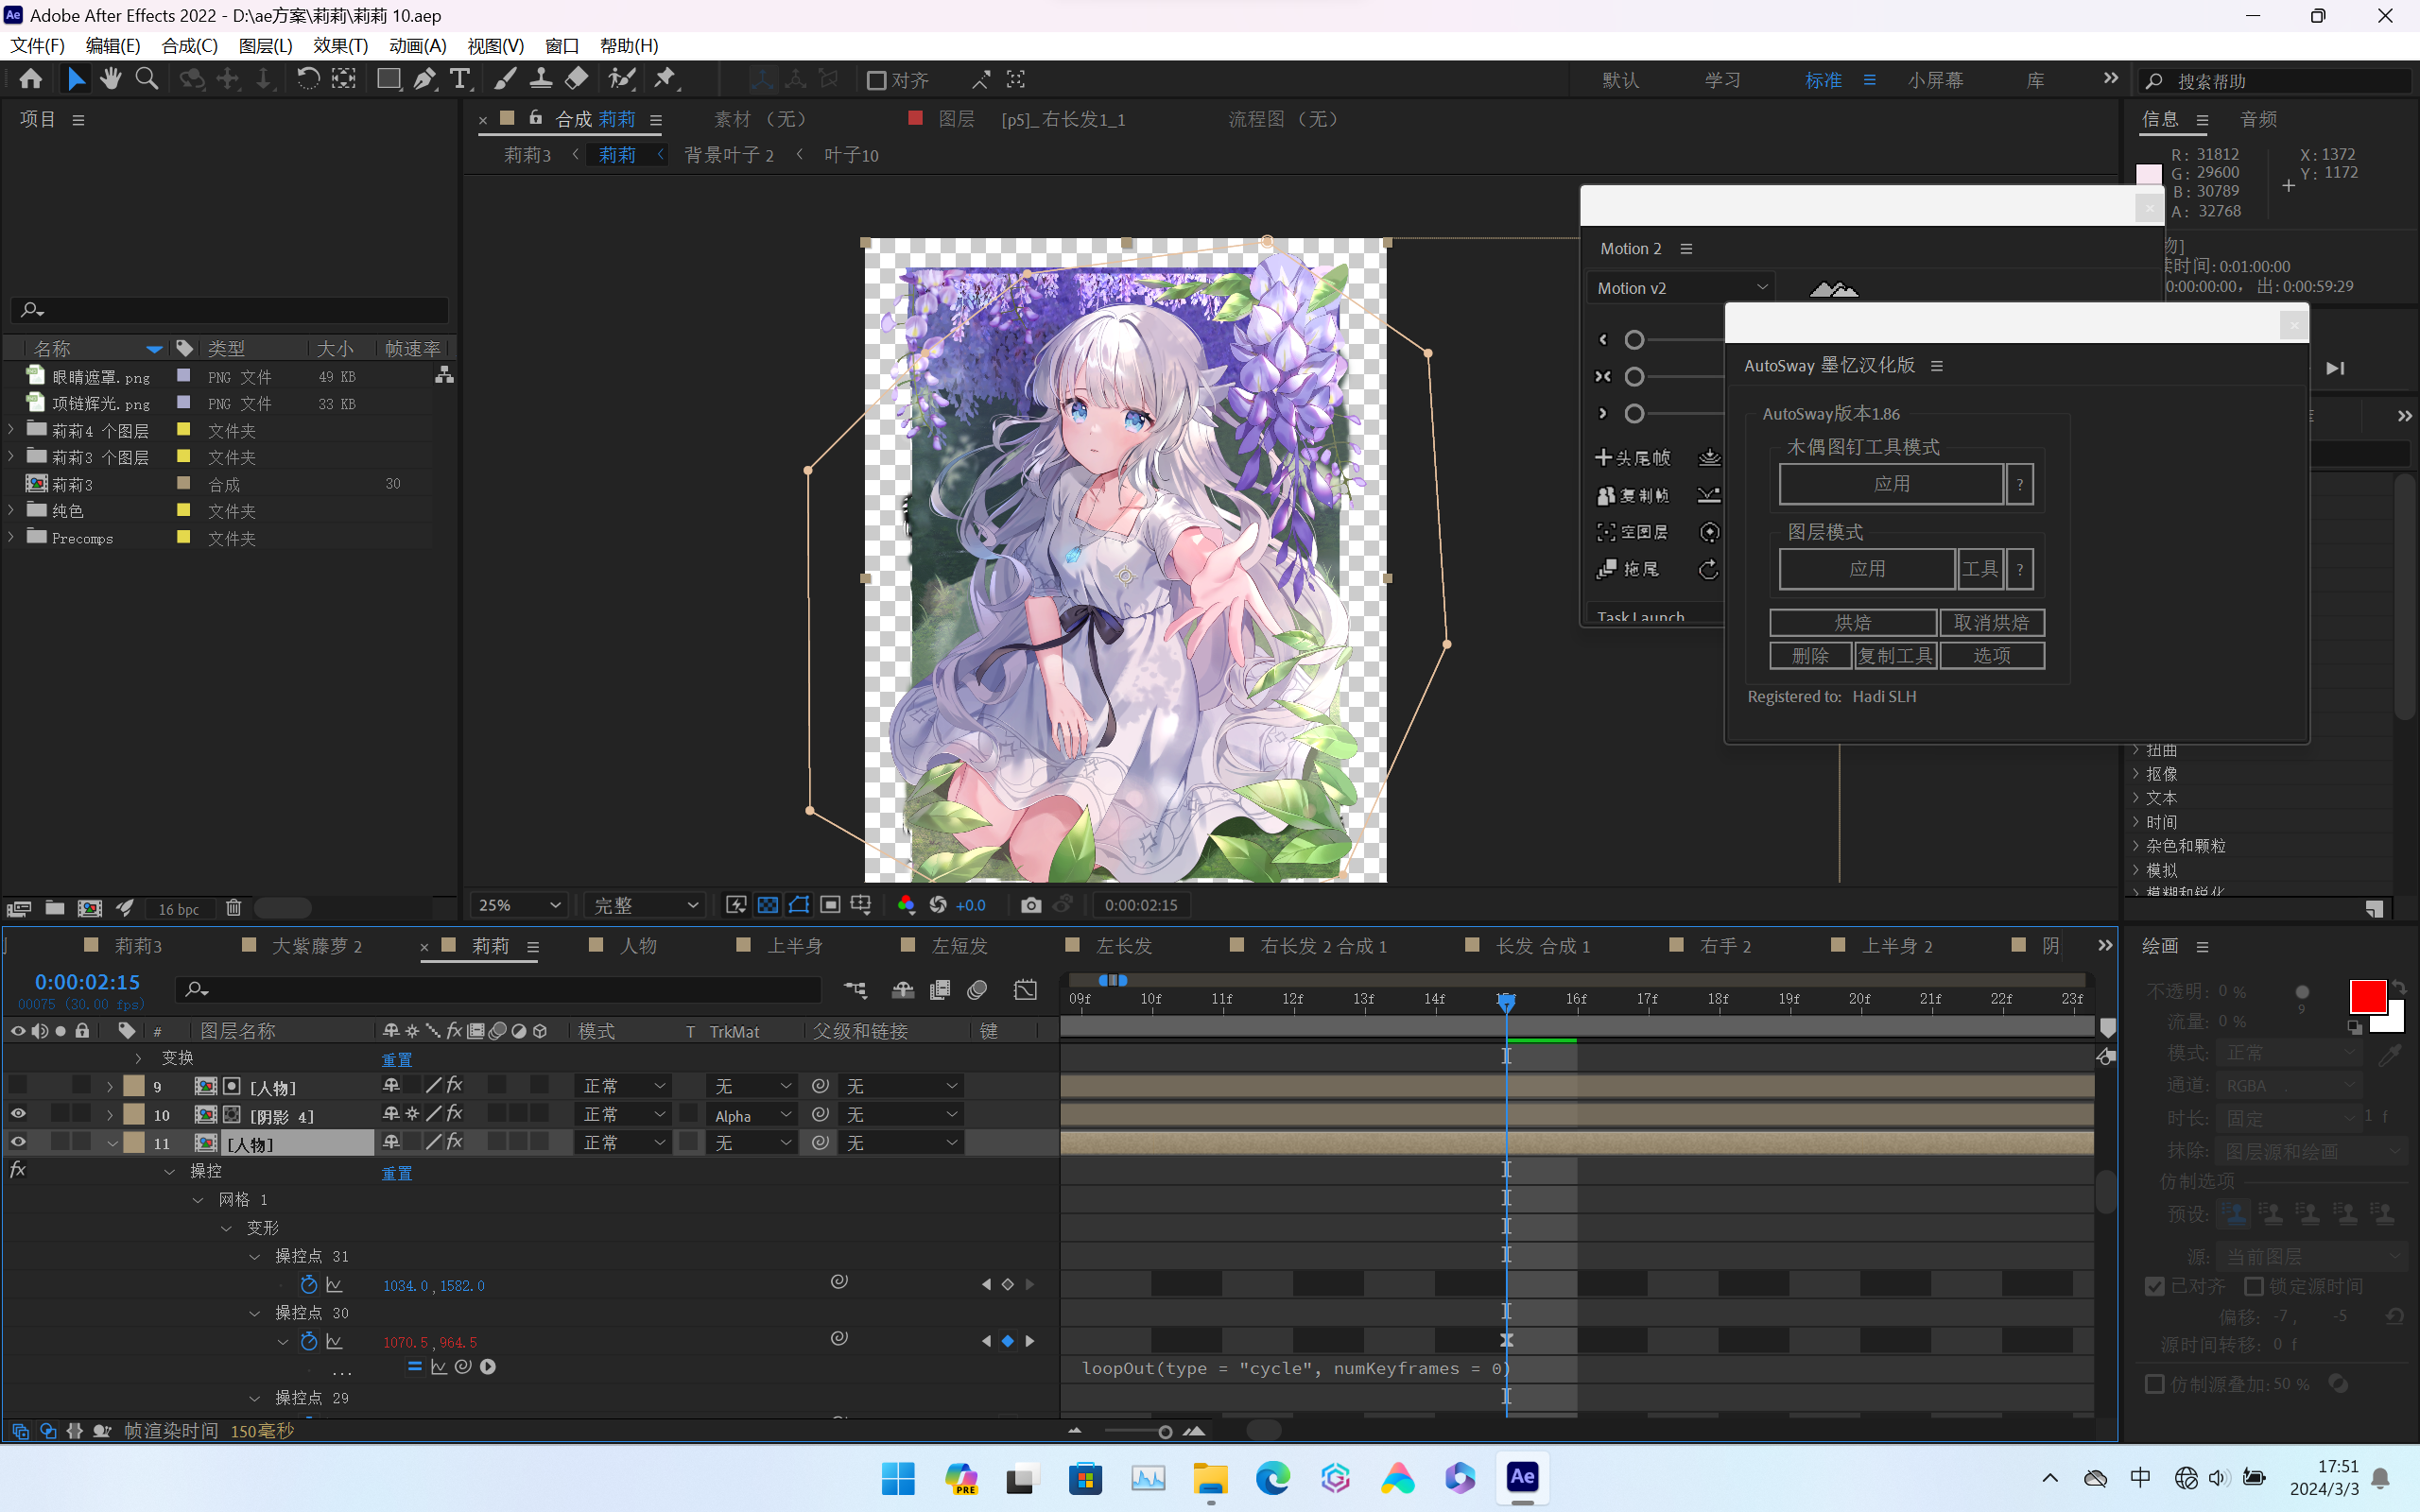Open File Explorer from taskbar
The height and width of the screenshot is (1512, 2420).
[x=1210, y=1477]
